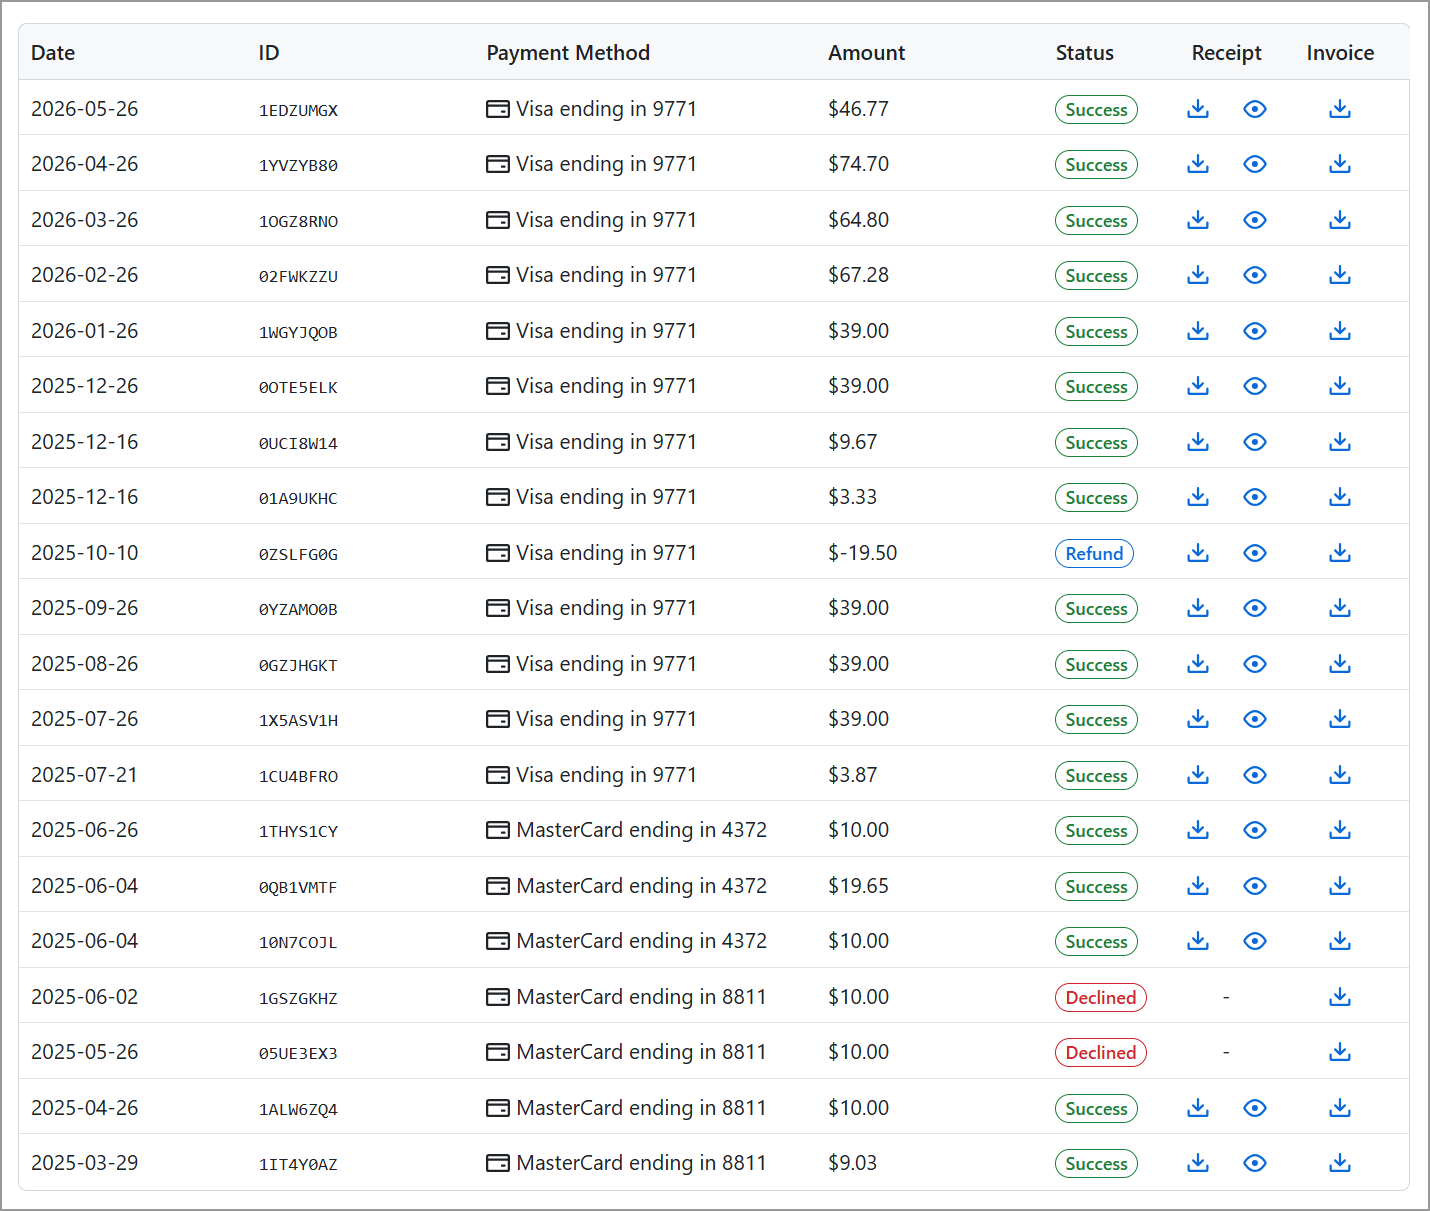Download receipt for the $19.65 payment

pyautogui.click(x=1198, y=886)
